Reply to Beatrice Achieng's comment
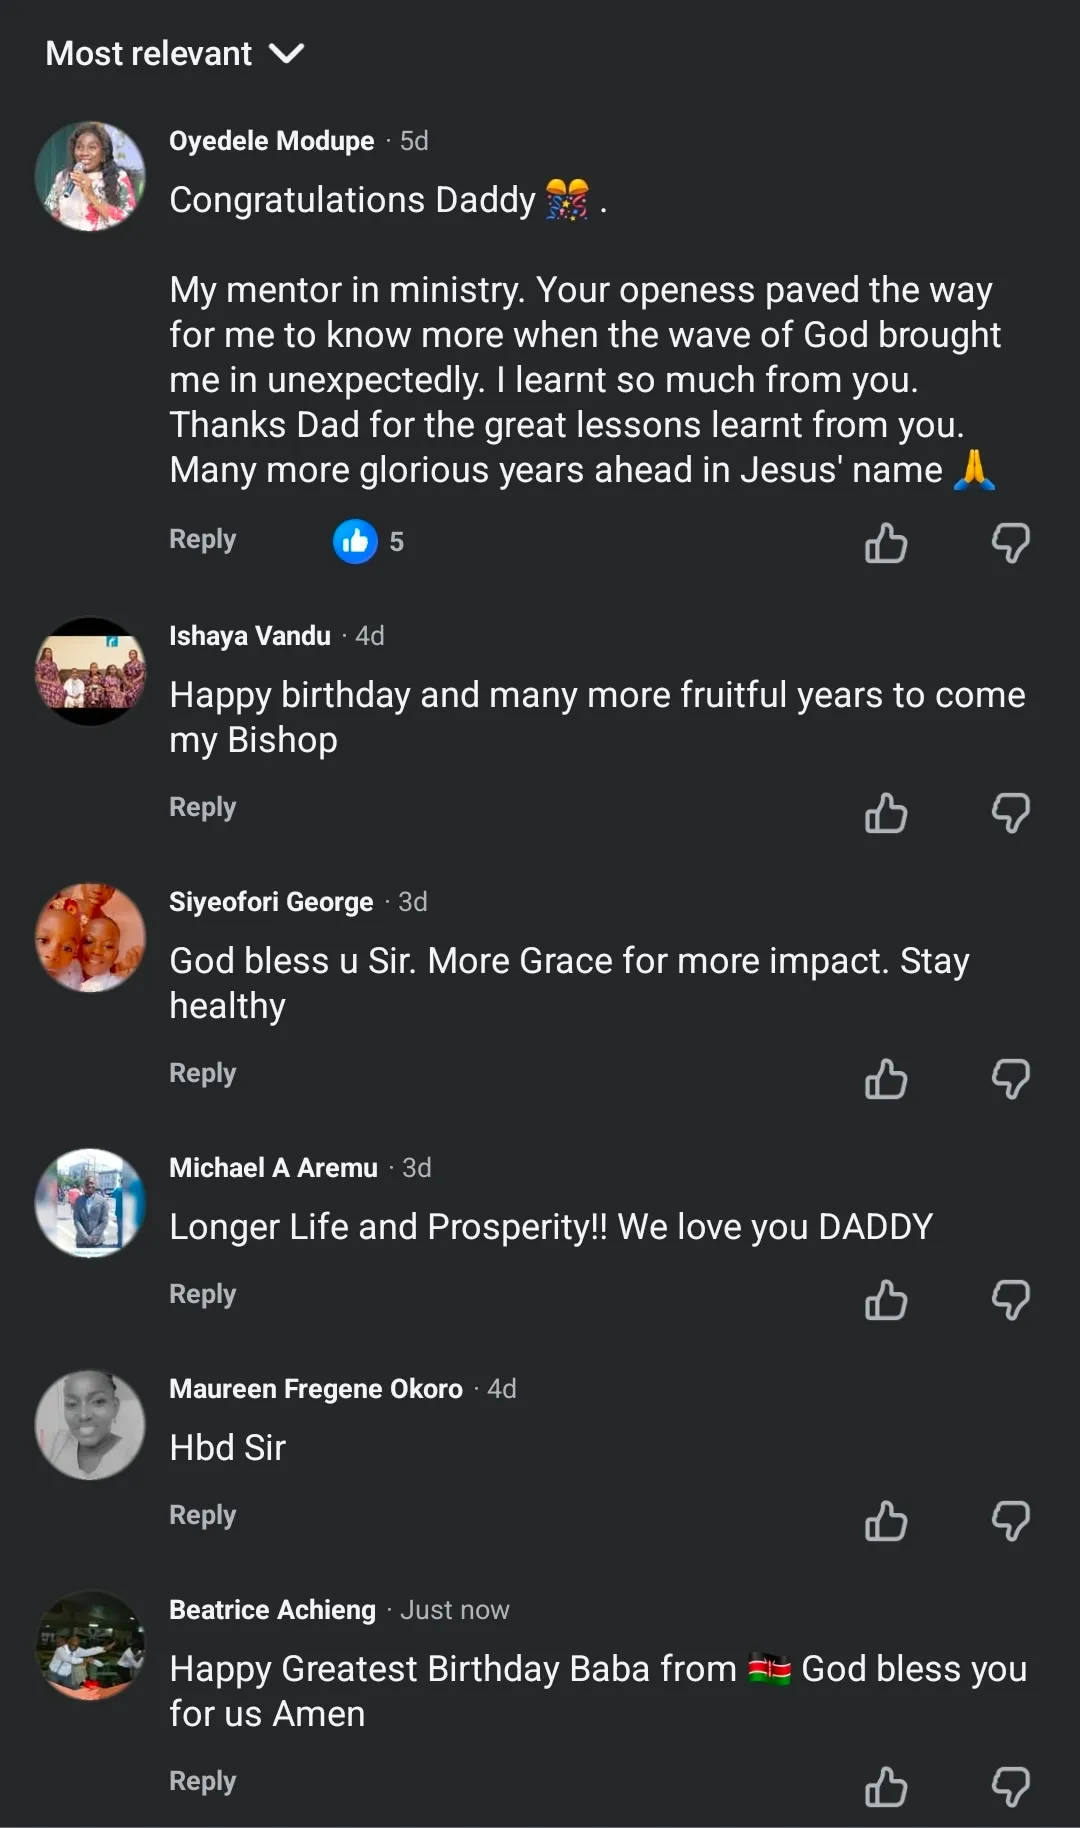This screenshot has height=1828, width=1080. (x=202, y=1781)
